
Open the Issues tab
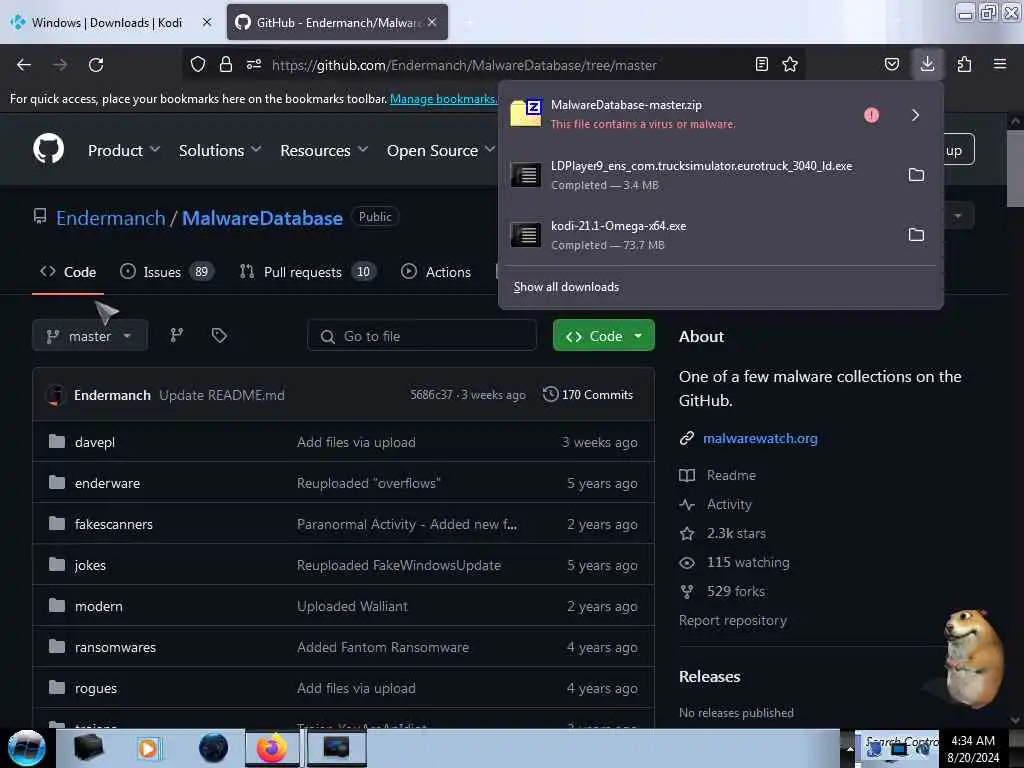click(167, 272)
